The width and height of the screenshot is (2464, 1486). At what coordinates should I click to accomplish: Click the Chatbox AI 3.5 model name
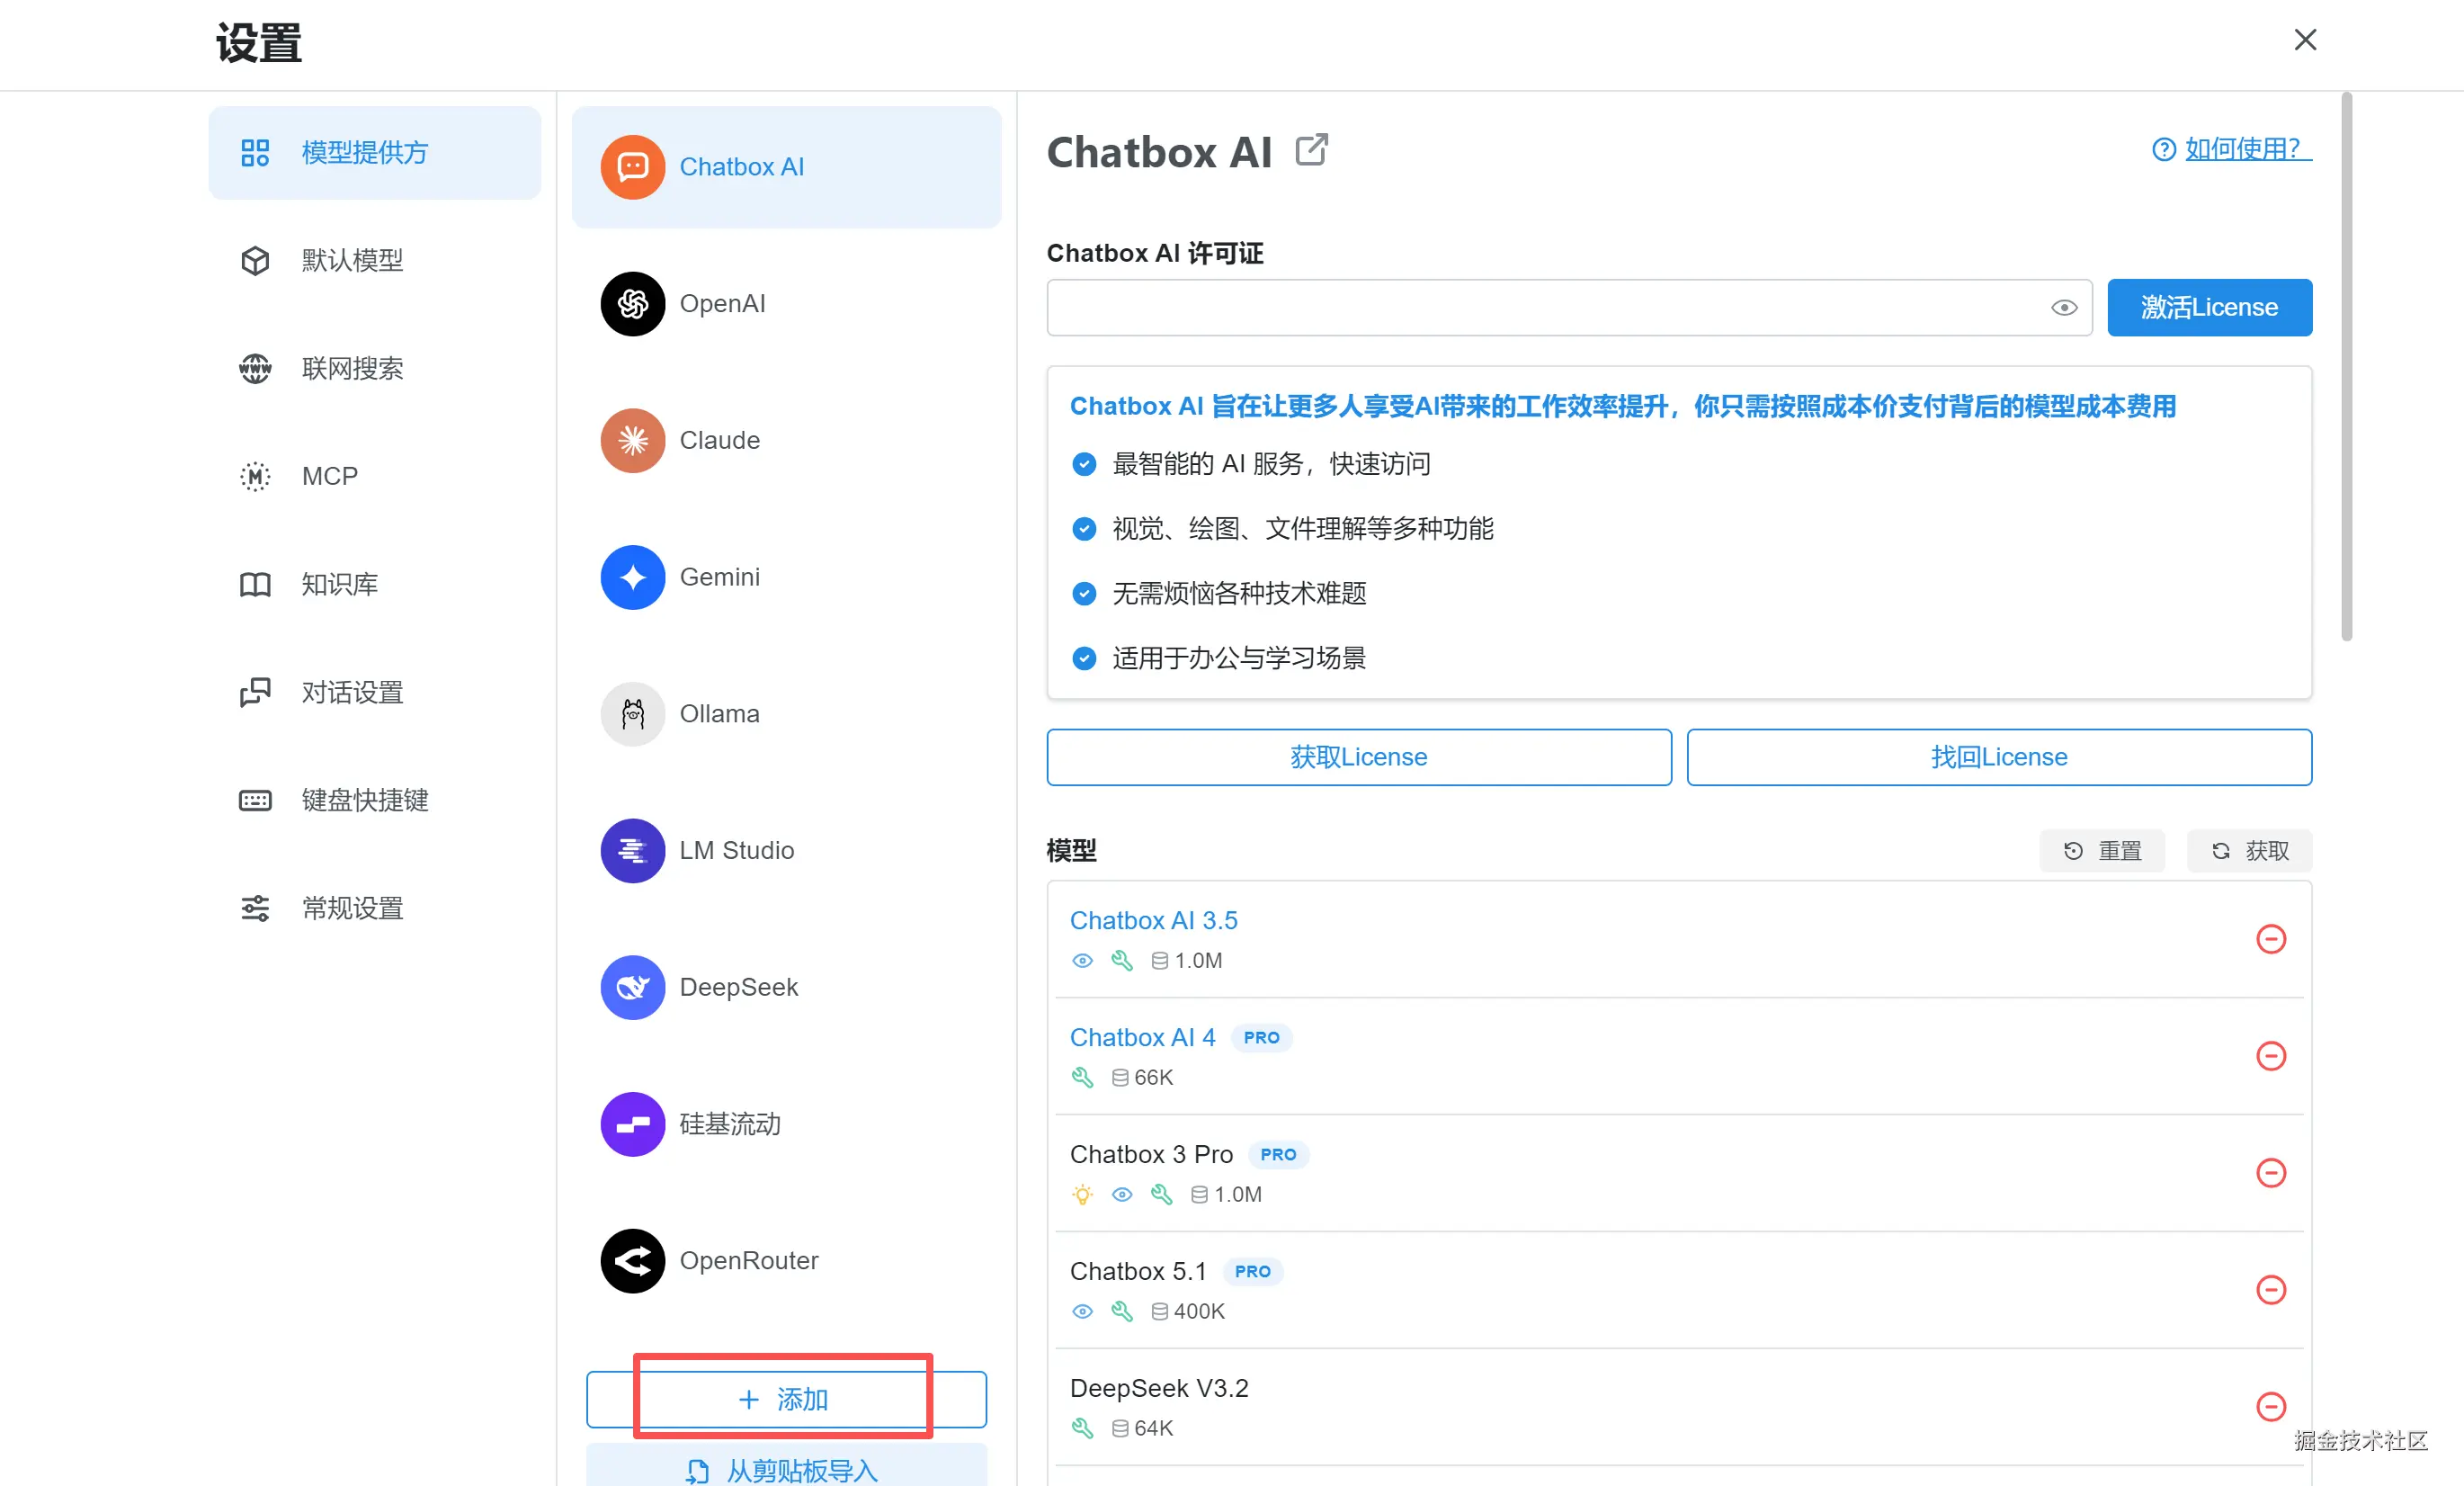pyautogui.click(x=1153, y=921)
